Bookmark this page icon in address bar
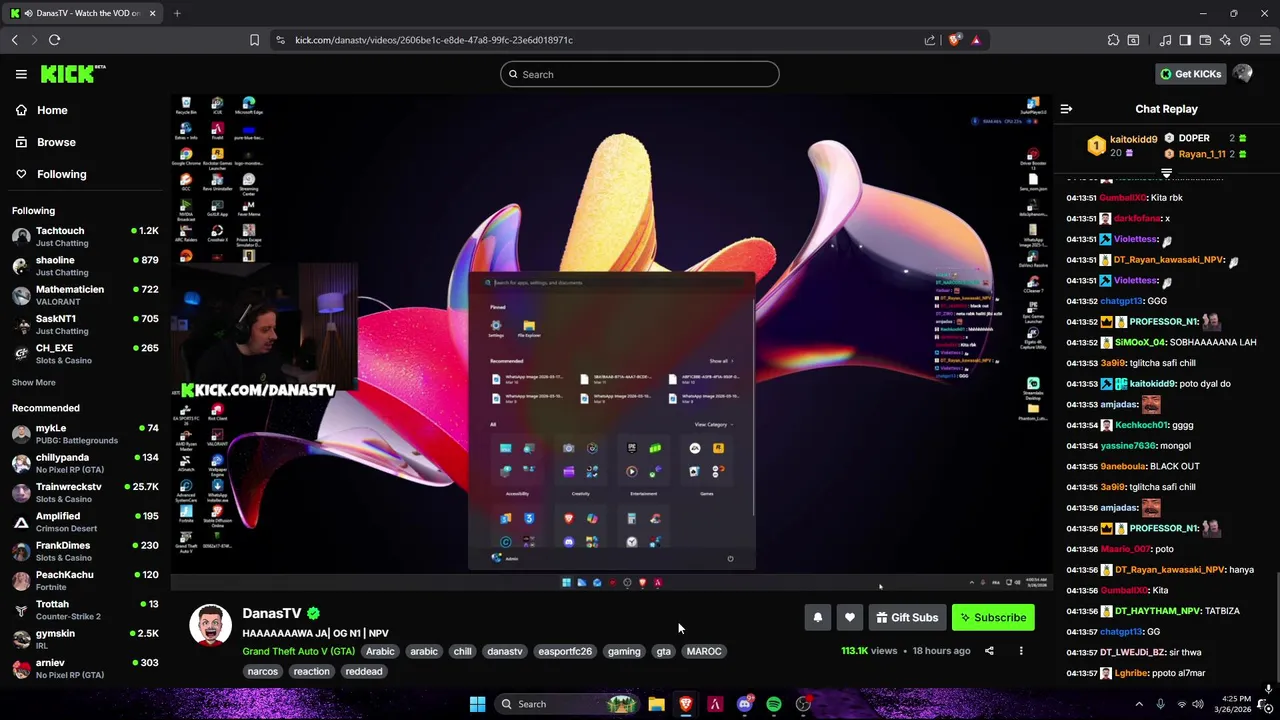1280x720 pixels. pyautogui.click(x=254, y=40)
